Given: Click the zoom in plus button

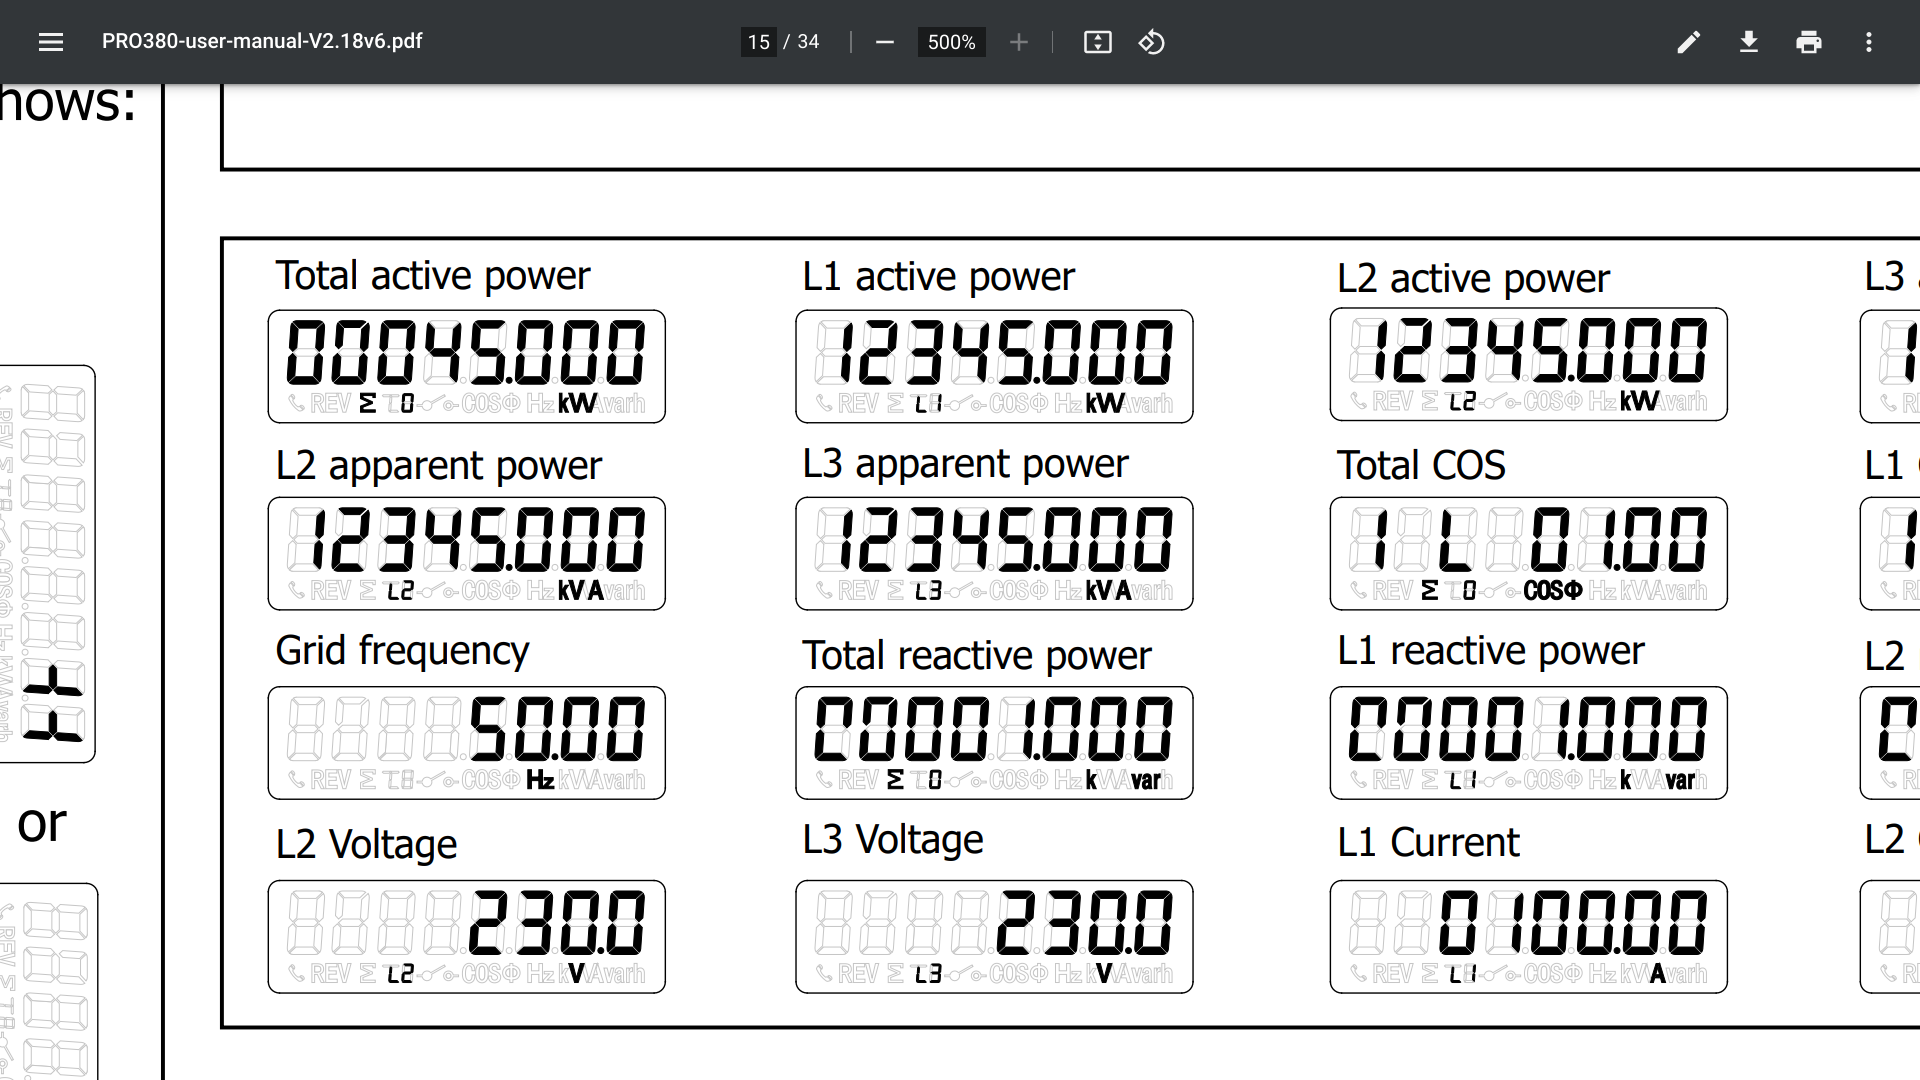Looking at the screenshot, I should (1018, 42).
